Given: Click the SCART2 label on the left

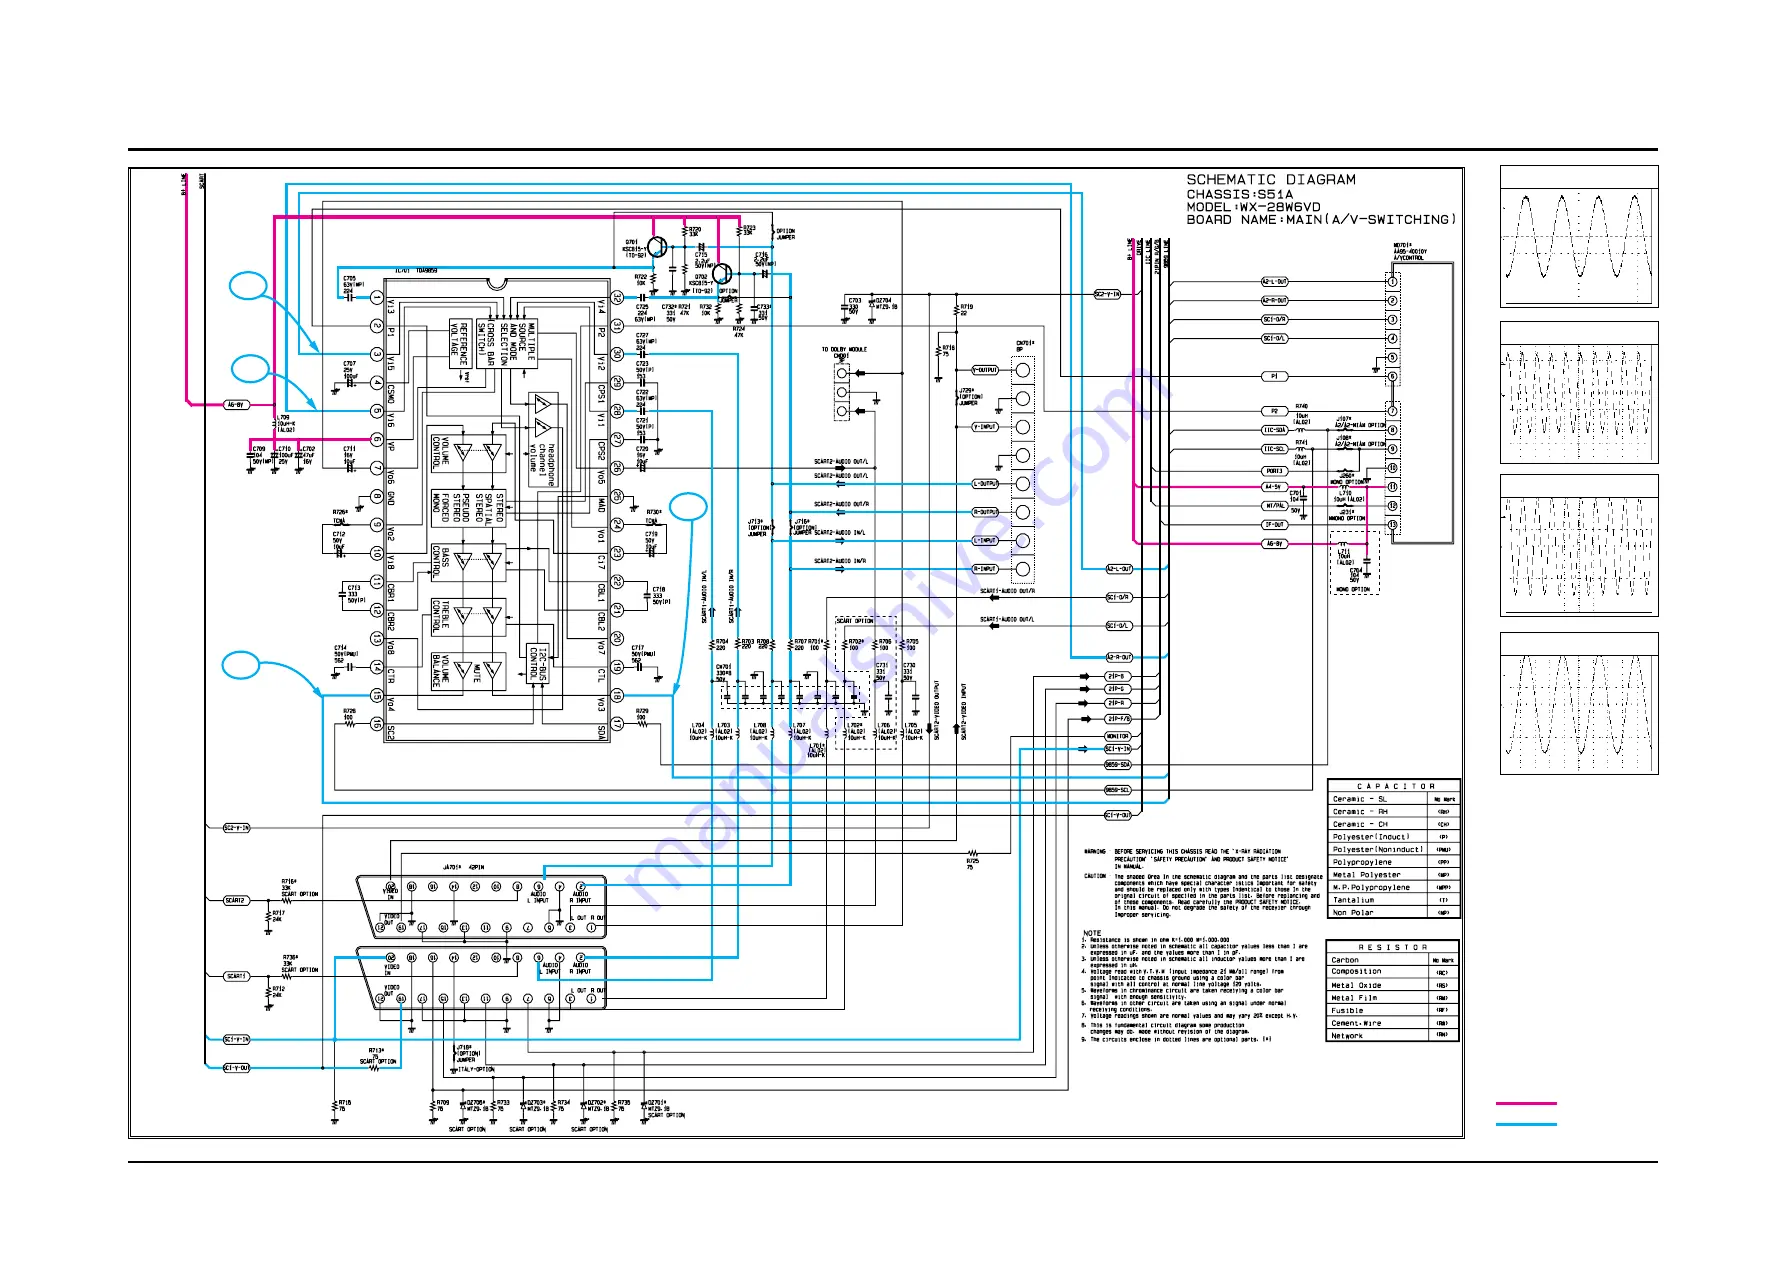Looking at the screenshot, I should [x=236, y=901].
